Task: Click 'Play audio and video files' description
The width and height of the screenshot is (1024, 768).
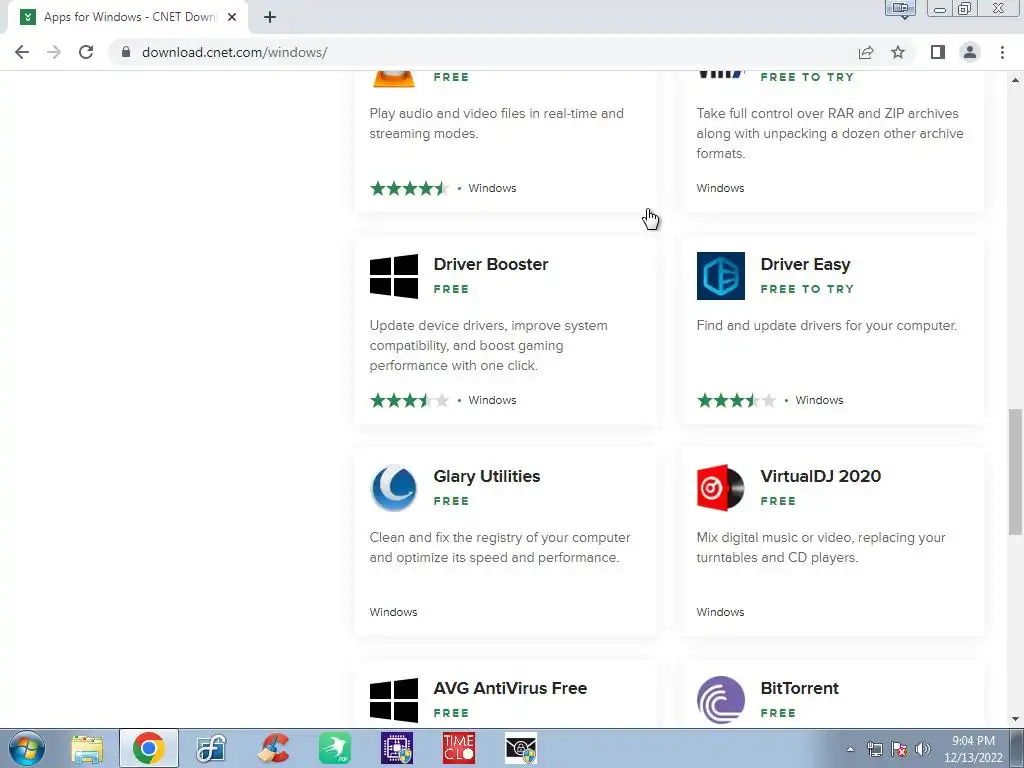Action: point(496,123)
